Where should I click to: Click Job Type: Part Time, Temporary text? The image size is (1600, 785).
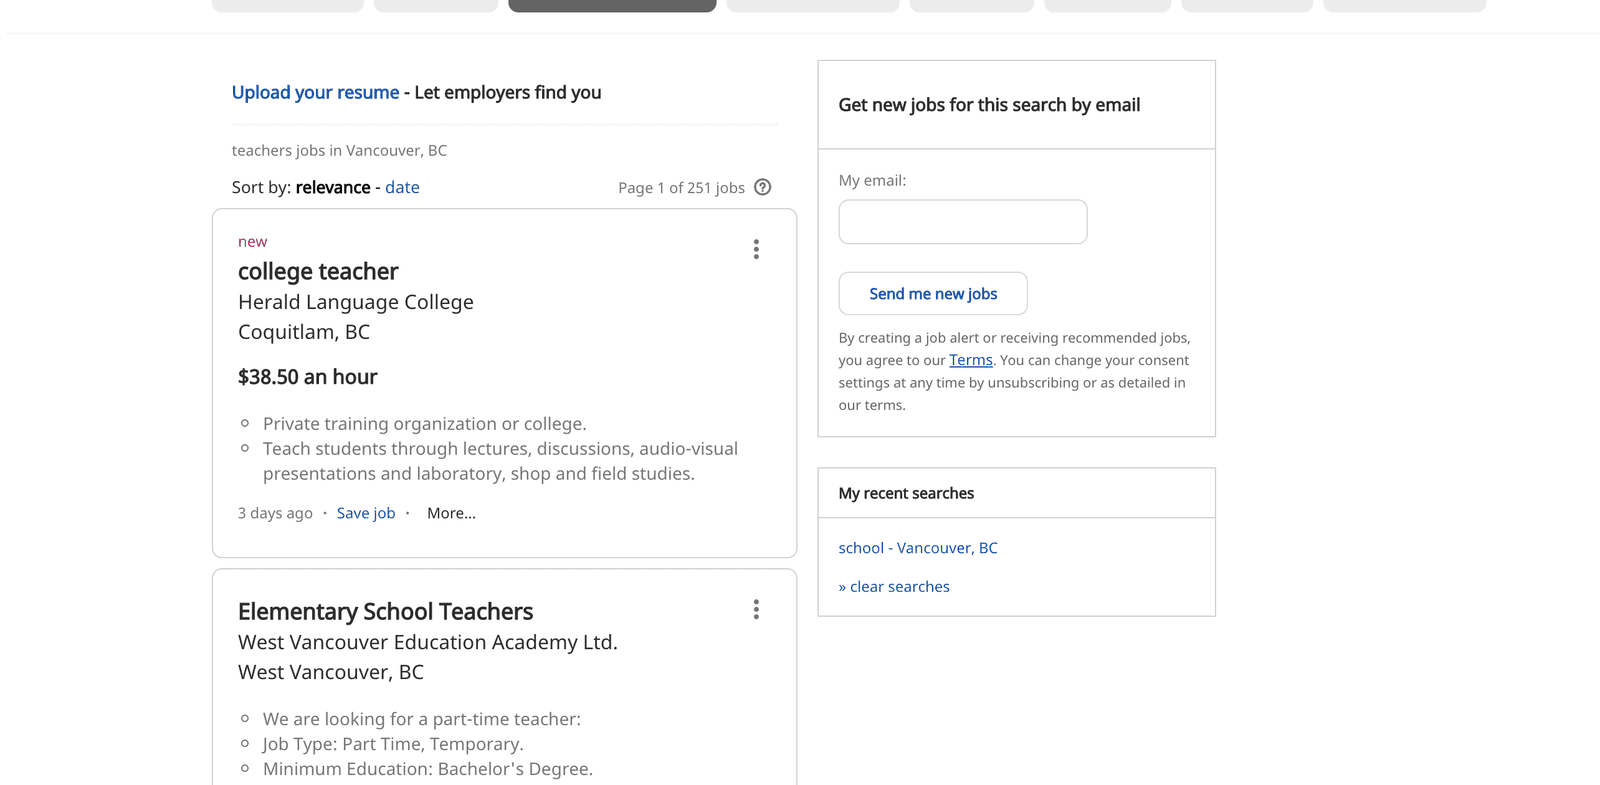point(393,744)
